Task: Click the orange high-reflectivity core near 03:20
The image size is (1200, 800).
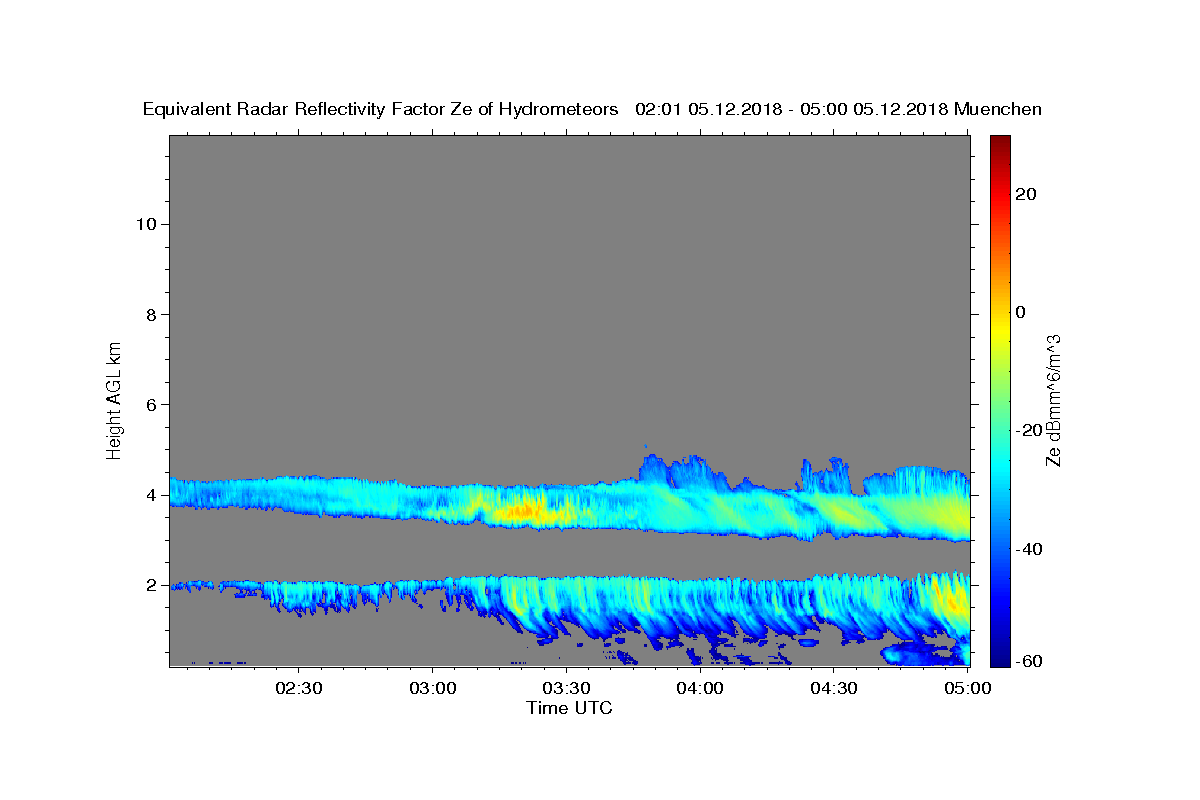Action: point(527,512)
